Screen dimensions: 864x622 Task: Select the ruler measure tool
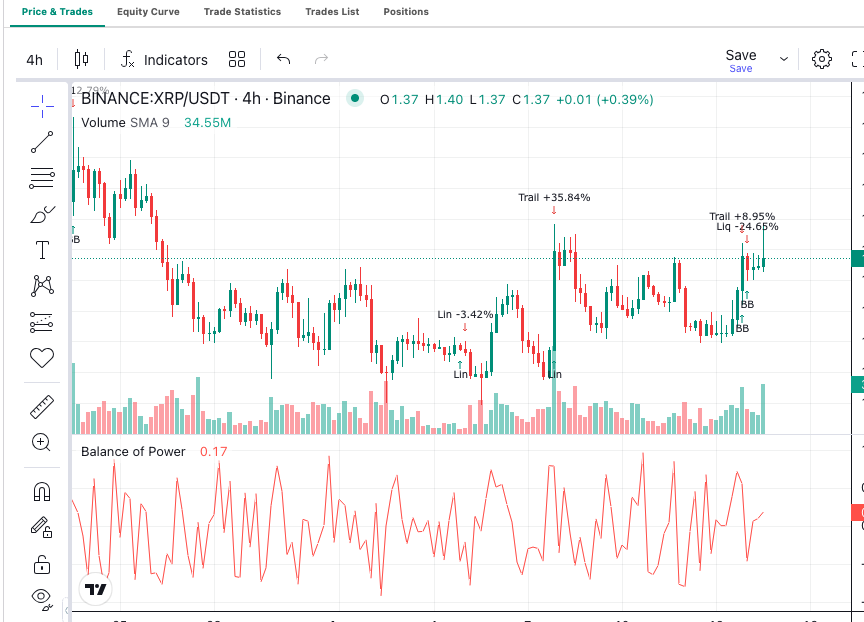click(42, 407)
